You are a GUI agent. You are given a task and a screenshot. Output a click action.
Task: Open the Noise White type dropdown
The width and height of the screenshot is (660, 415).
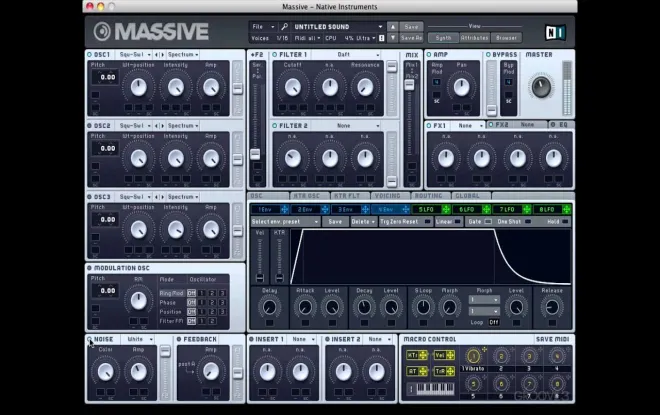(x=138, y=339)
